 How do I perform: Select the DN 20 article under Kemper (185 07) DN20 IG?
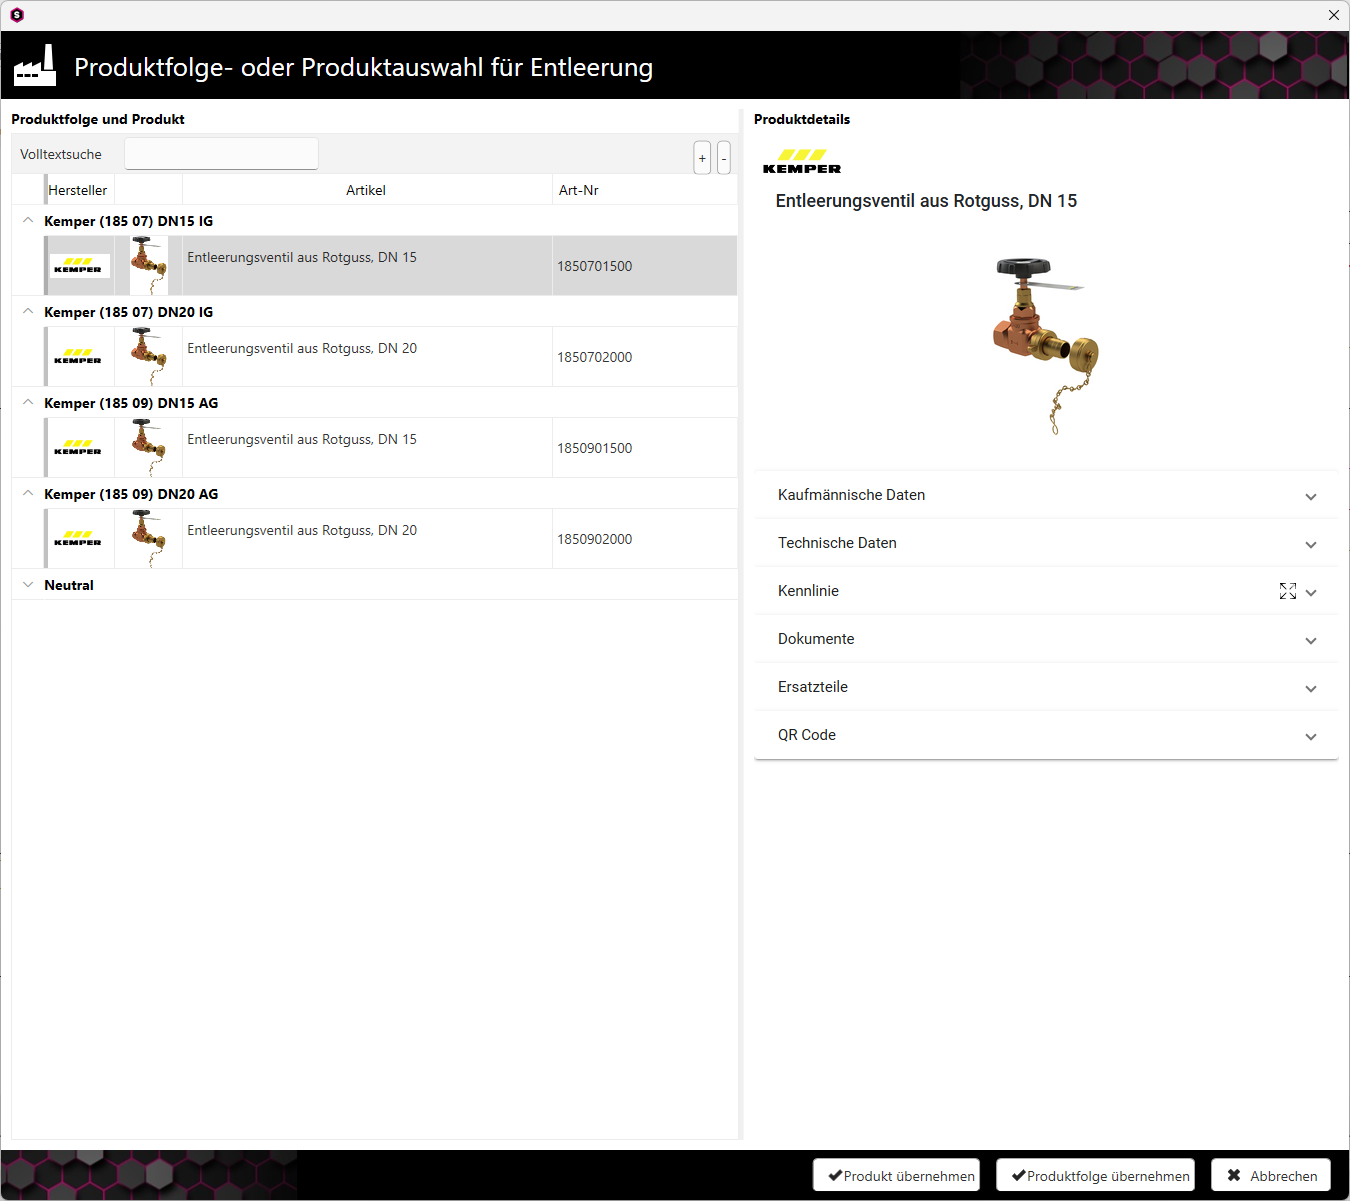click(302, 348)
